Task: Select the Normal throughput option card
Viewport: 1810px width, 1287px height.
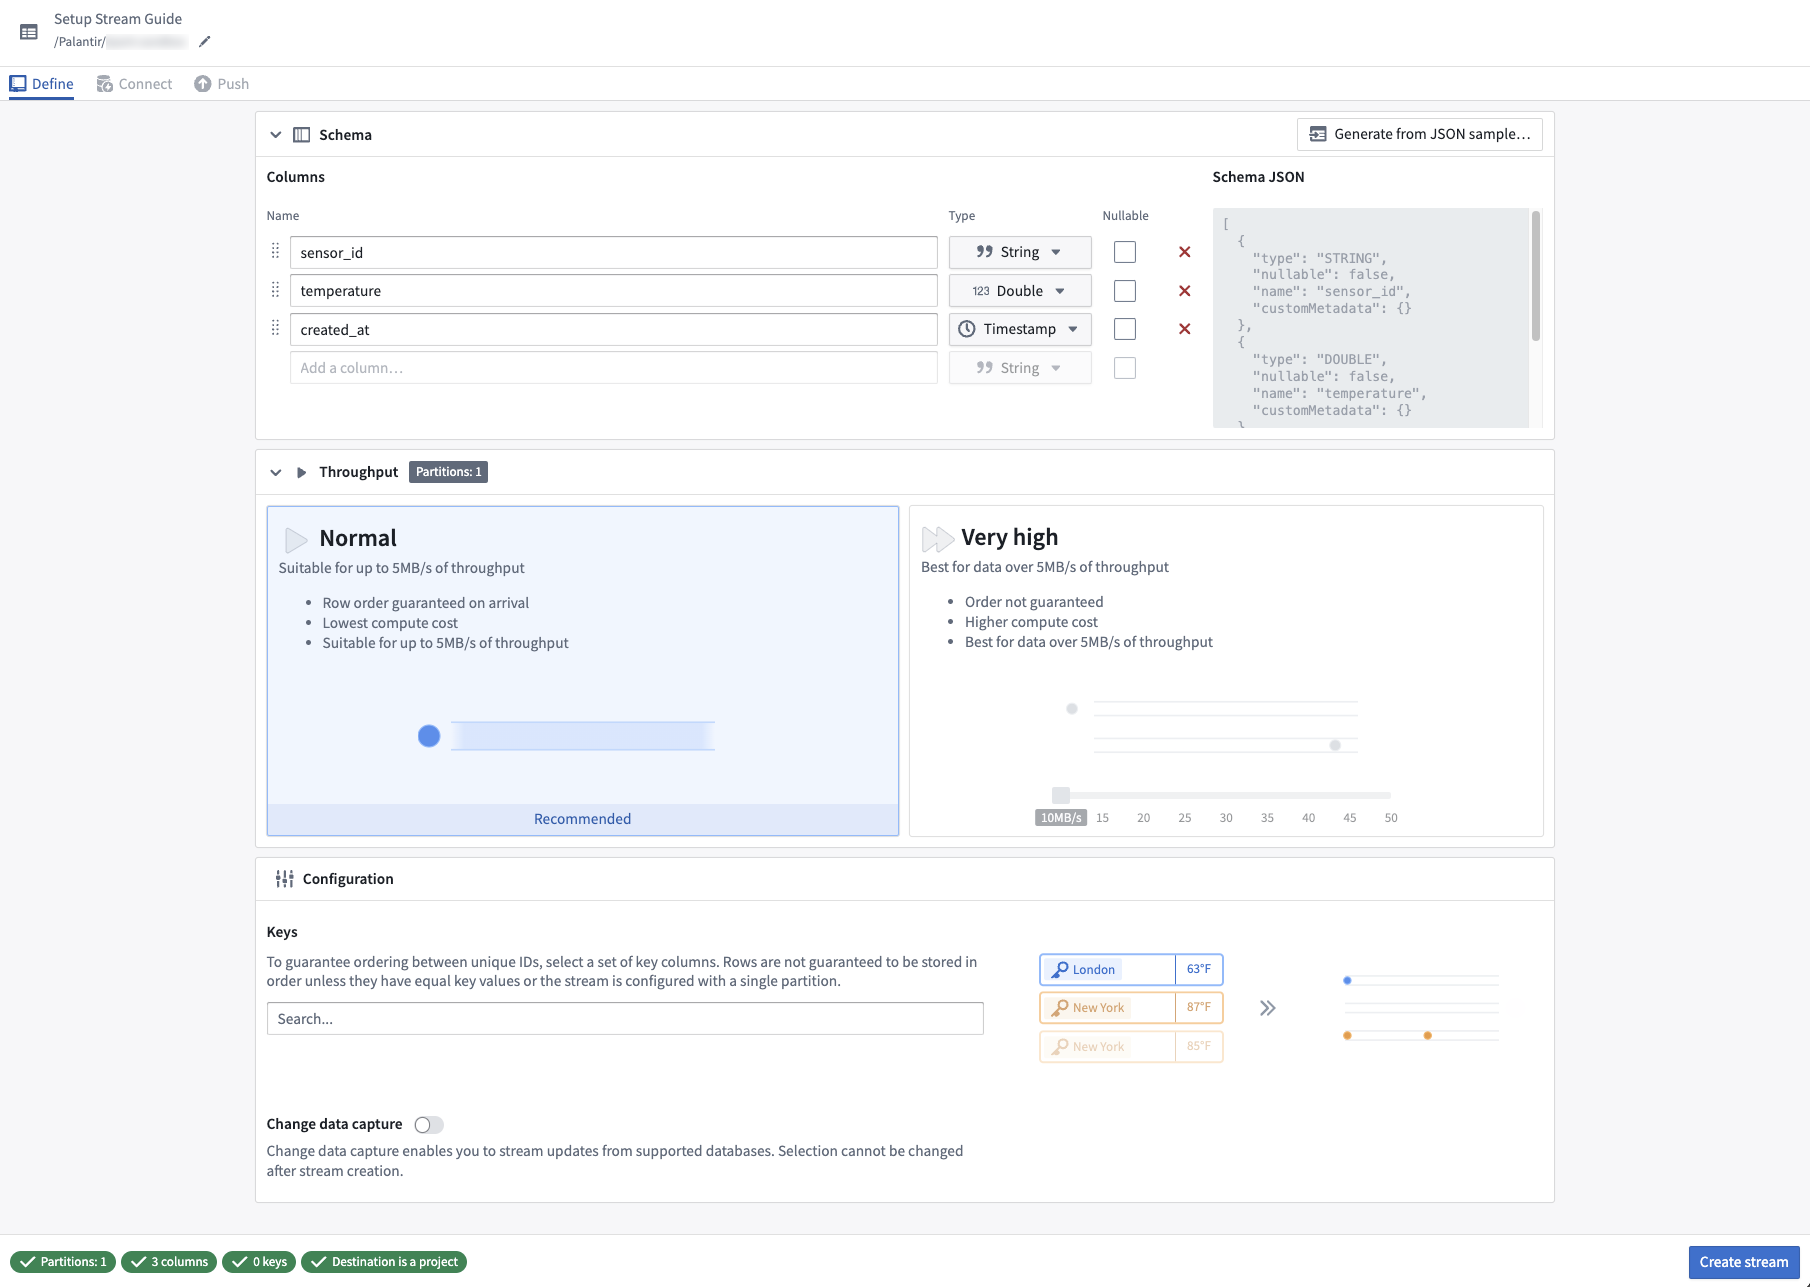Action: coord(582,670)
